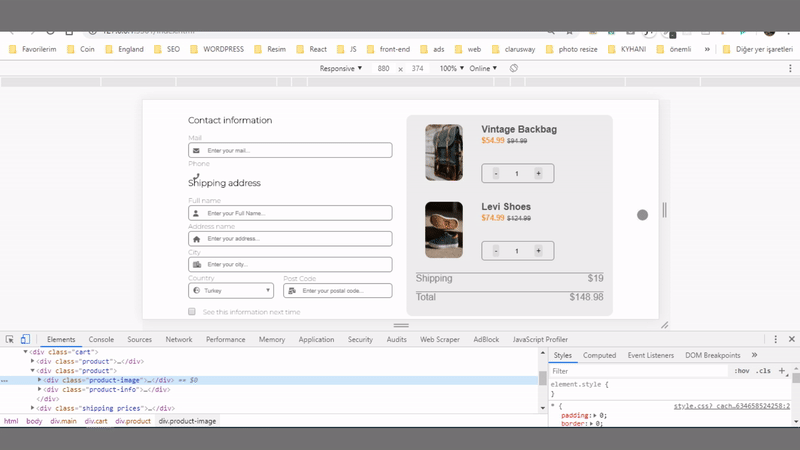Open the photo resize bookmark folder
800x450 pixels.
pos(571,49)
